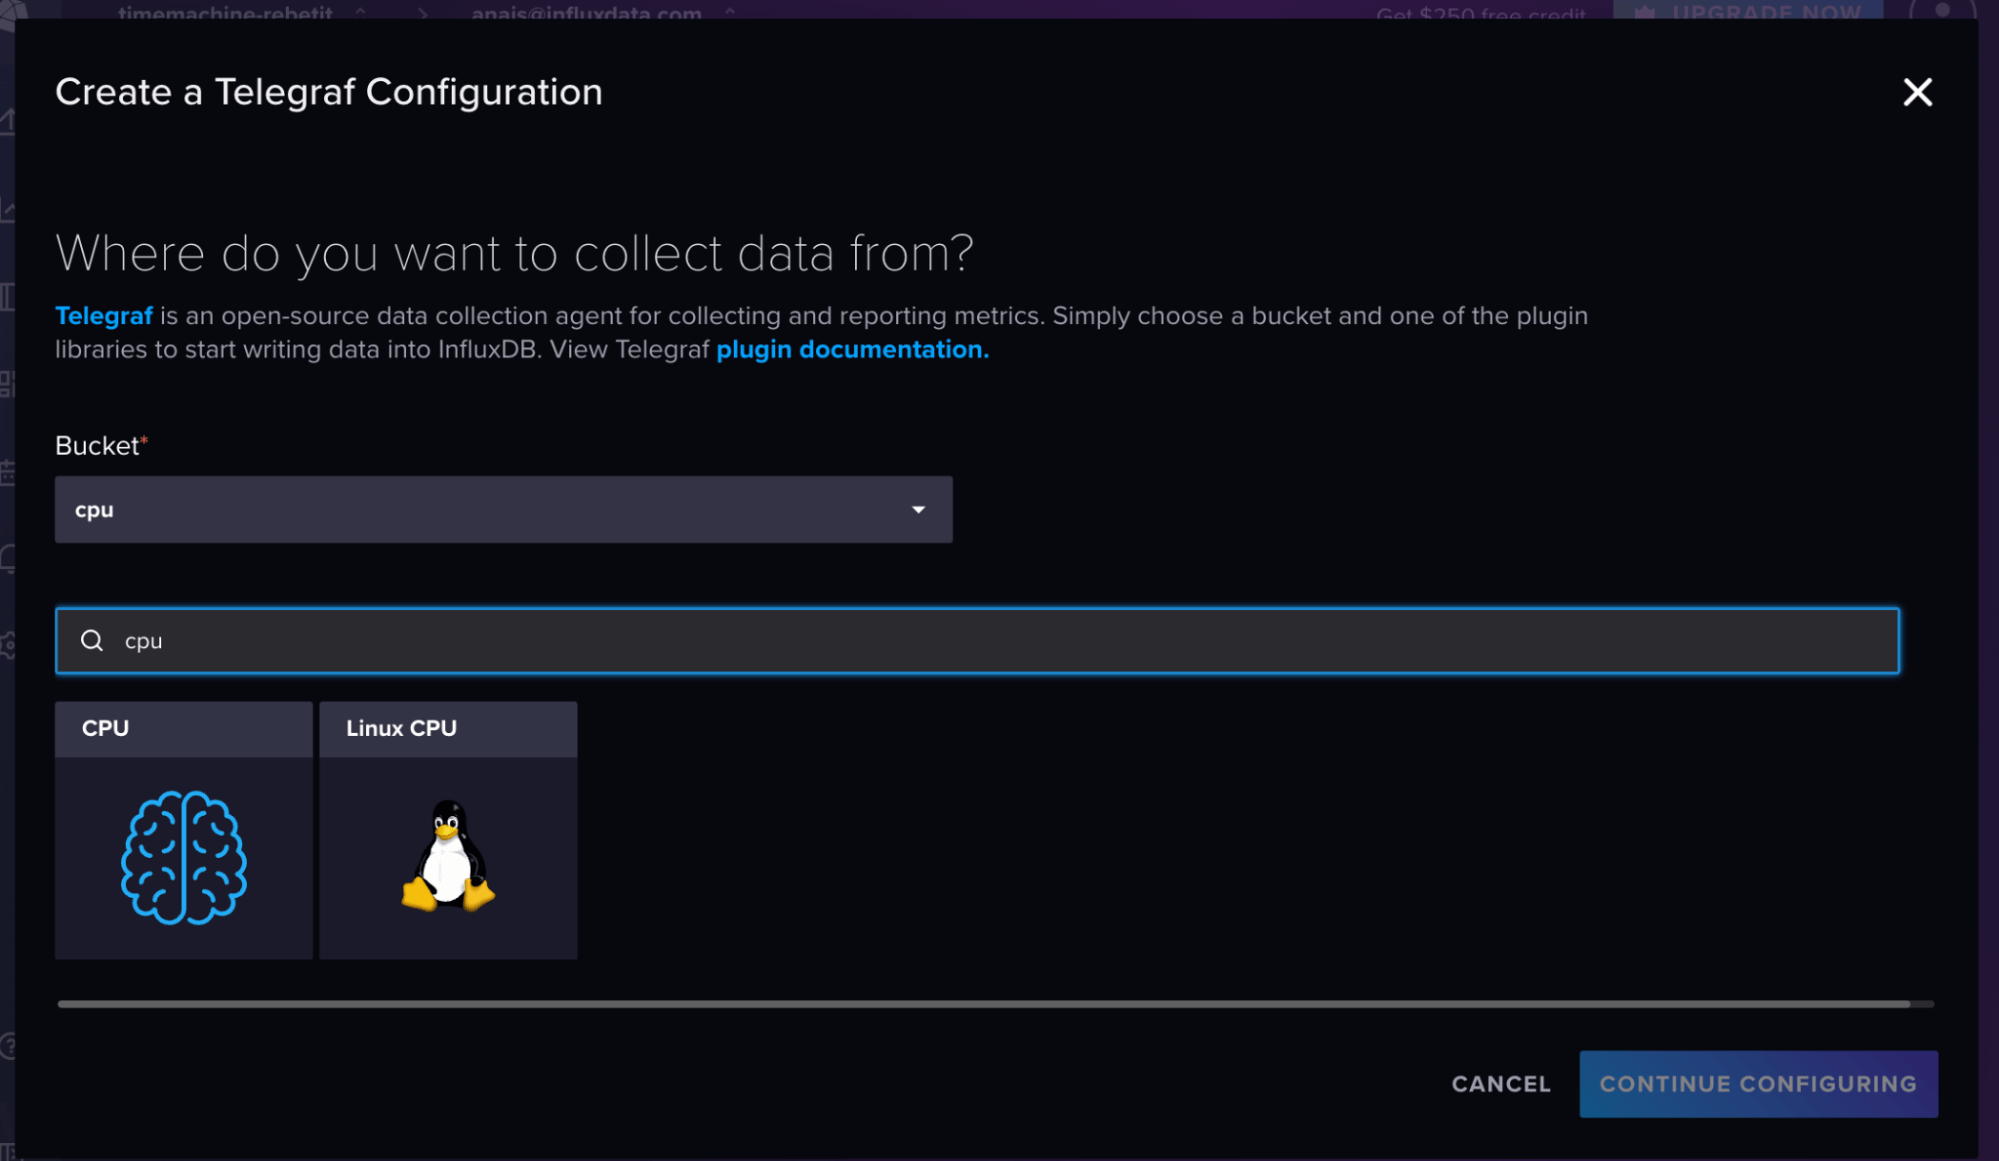Open Settings gear in left sidebar

click(x=7, y=645)
